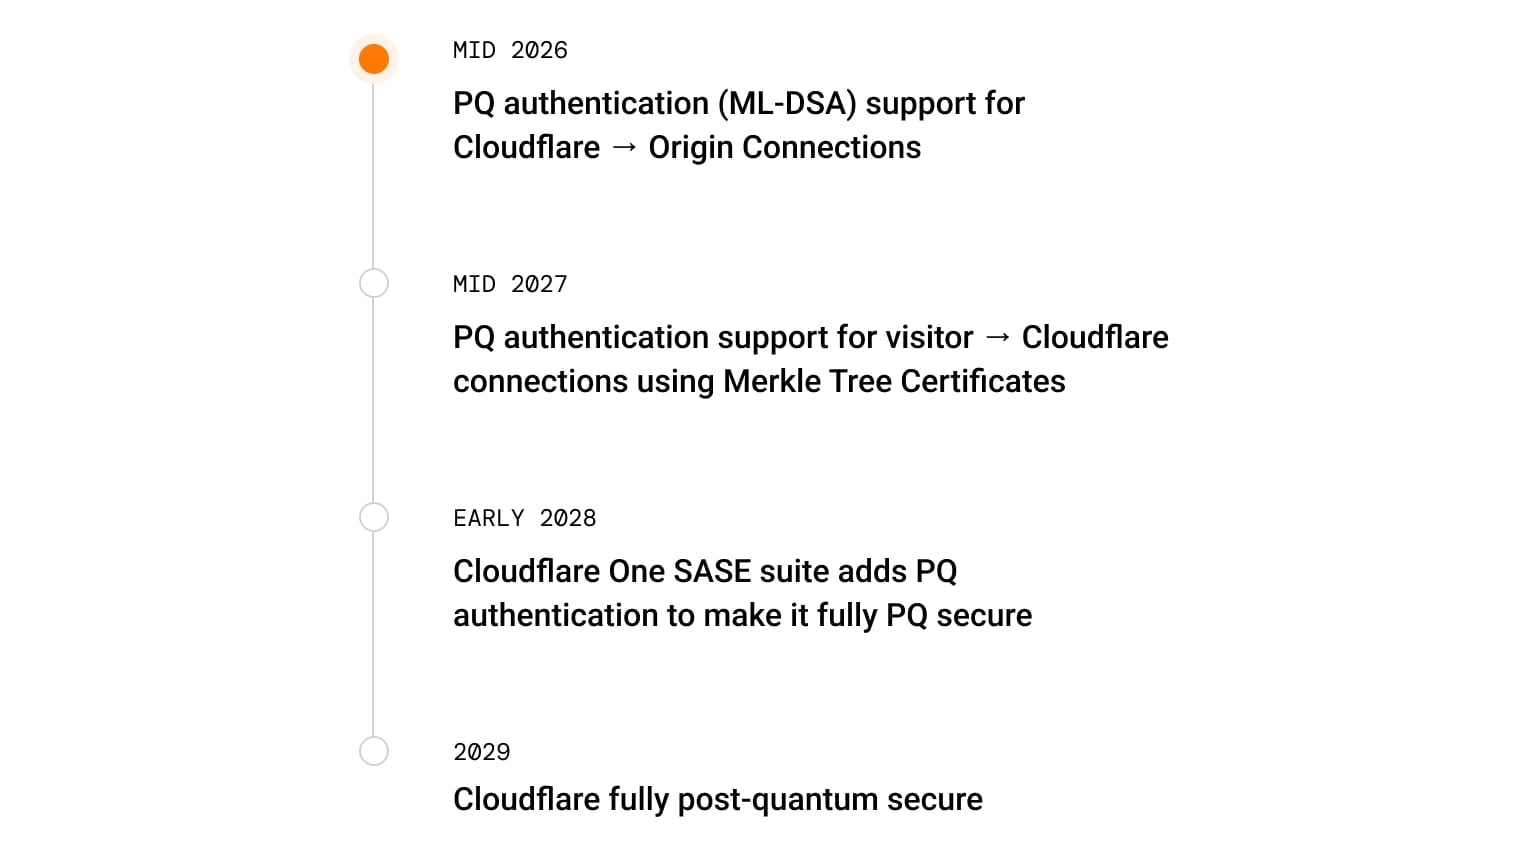Click the "Origin Connections" text
The image size is (1520, 850).
pyautogui.click(x=784, y=148)
